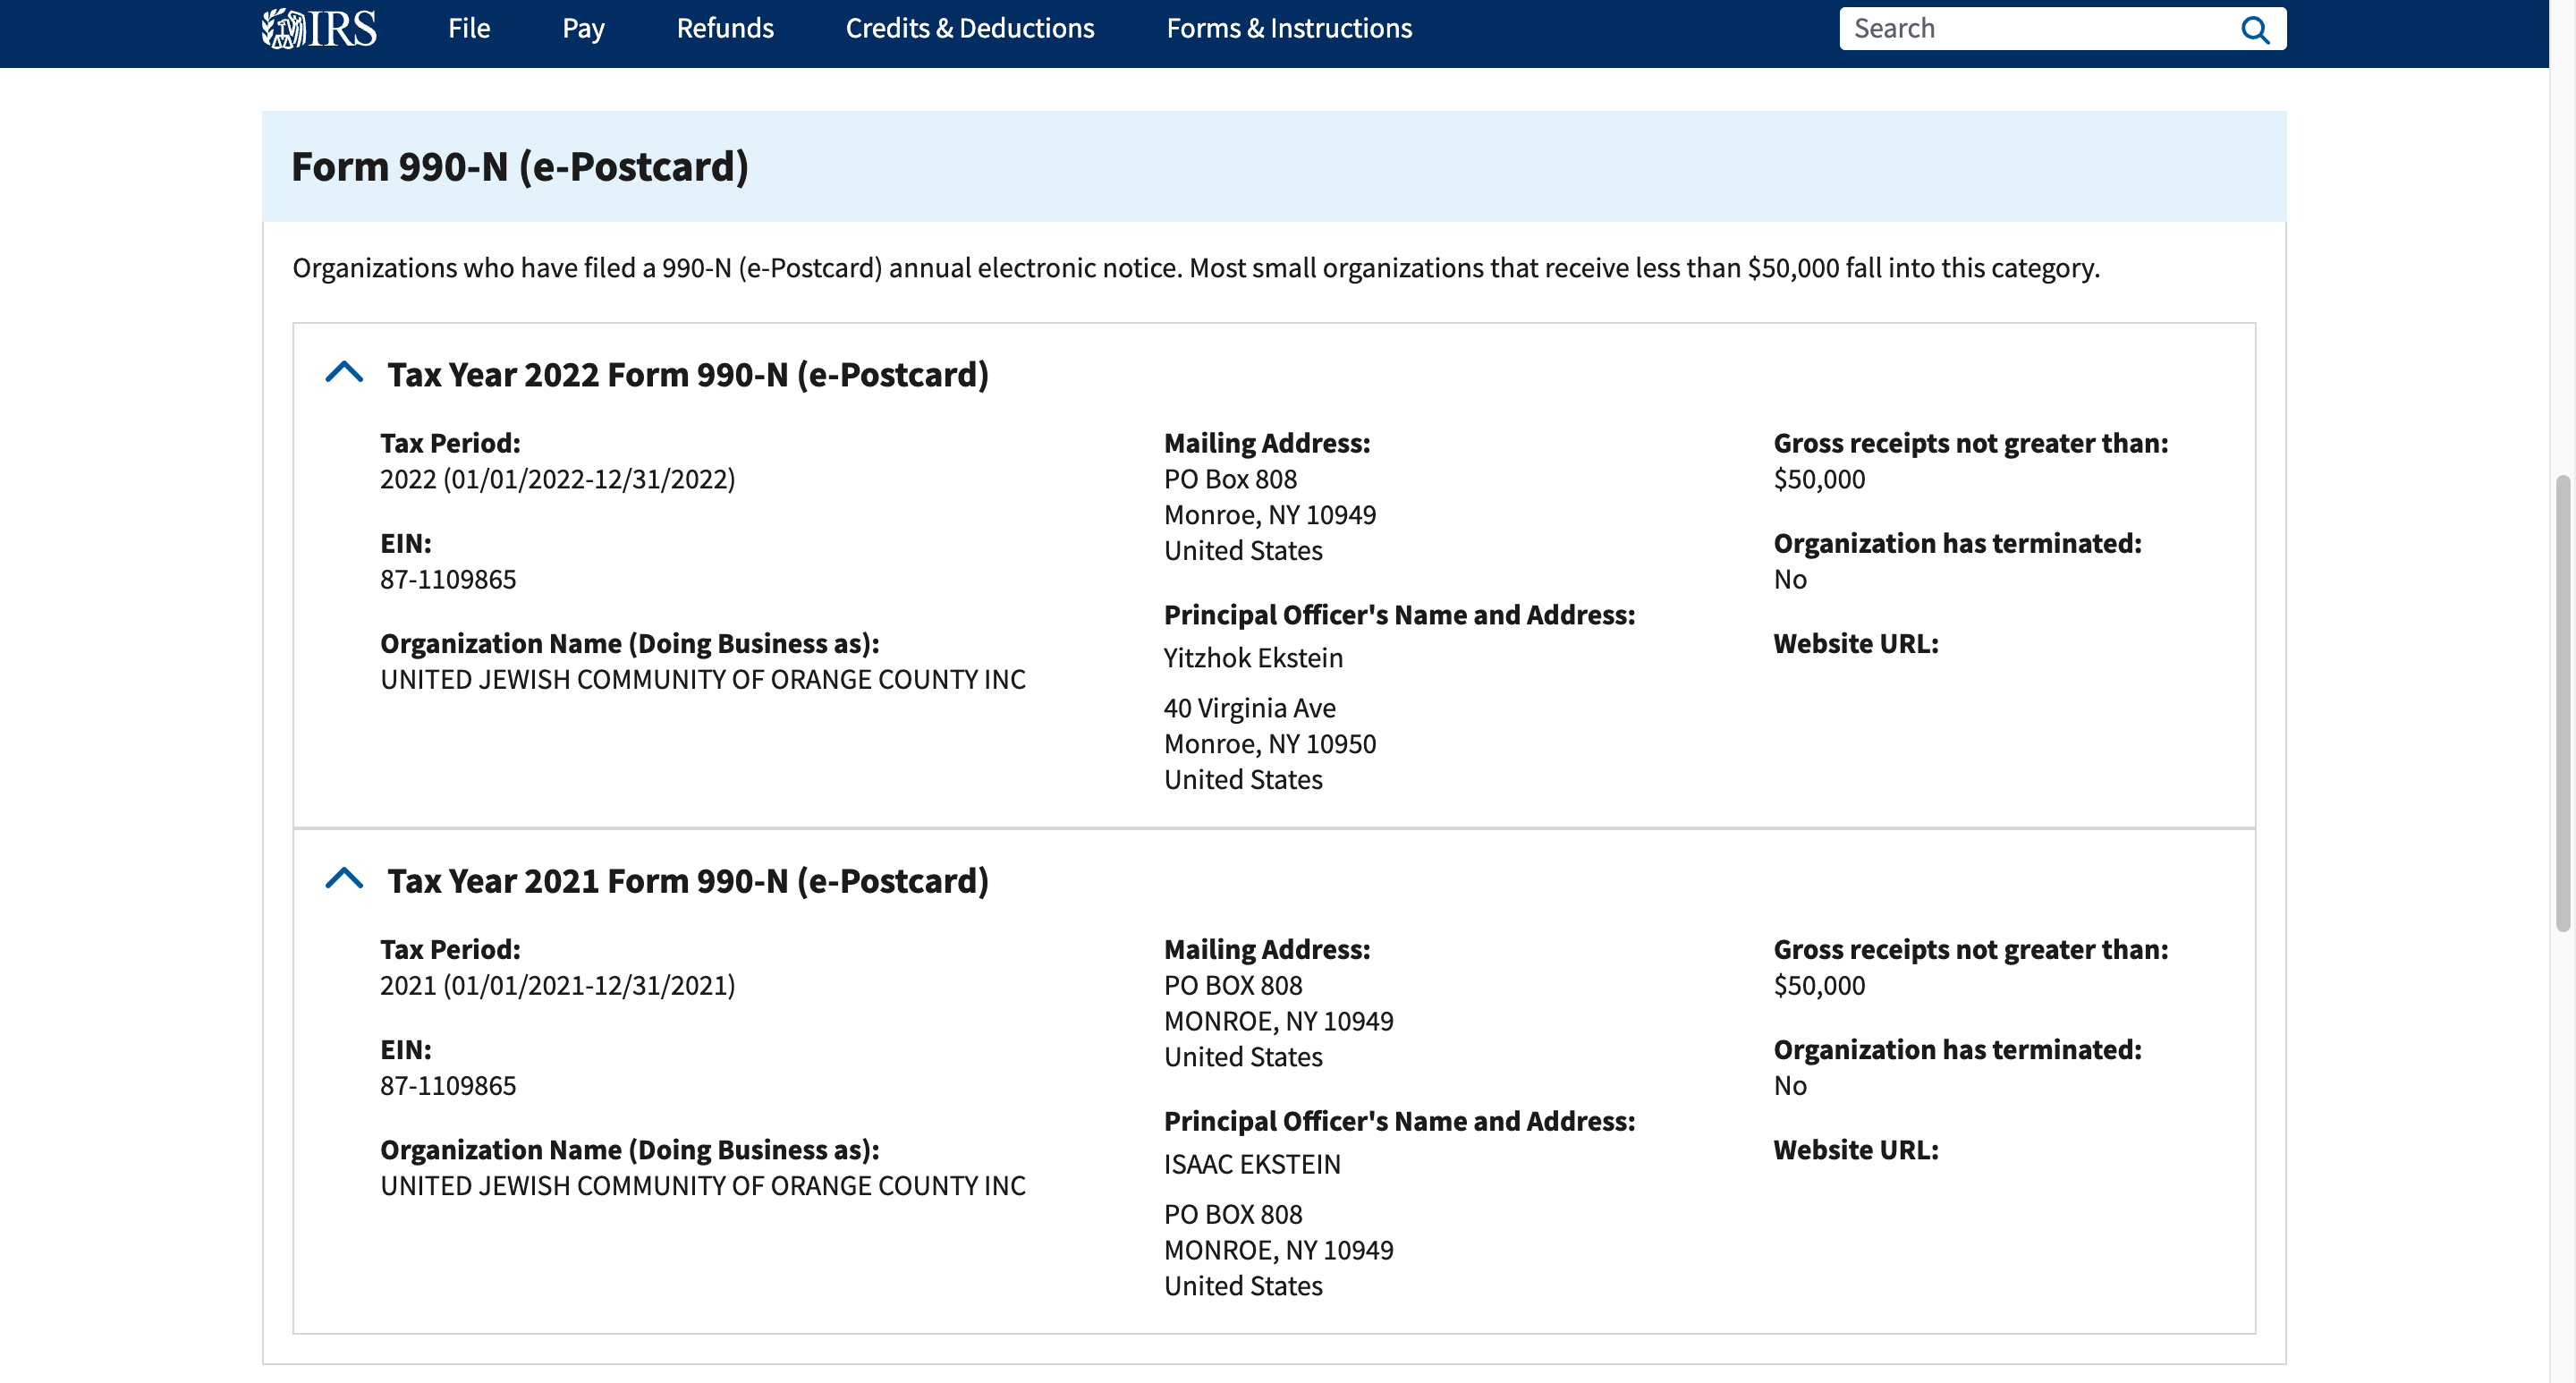Collapse Tax Year 2021 section chevron

point(344,879)
